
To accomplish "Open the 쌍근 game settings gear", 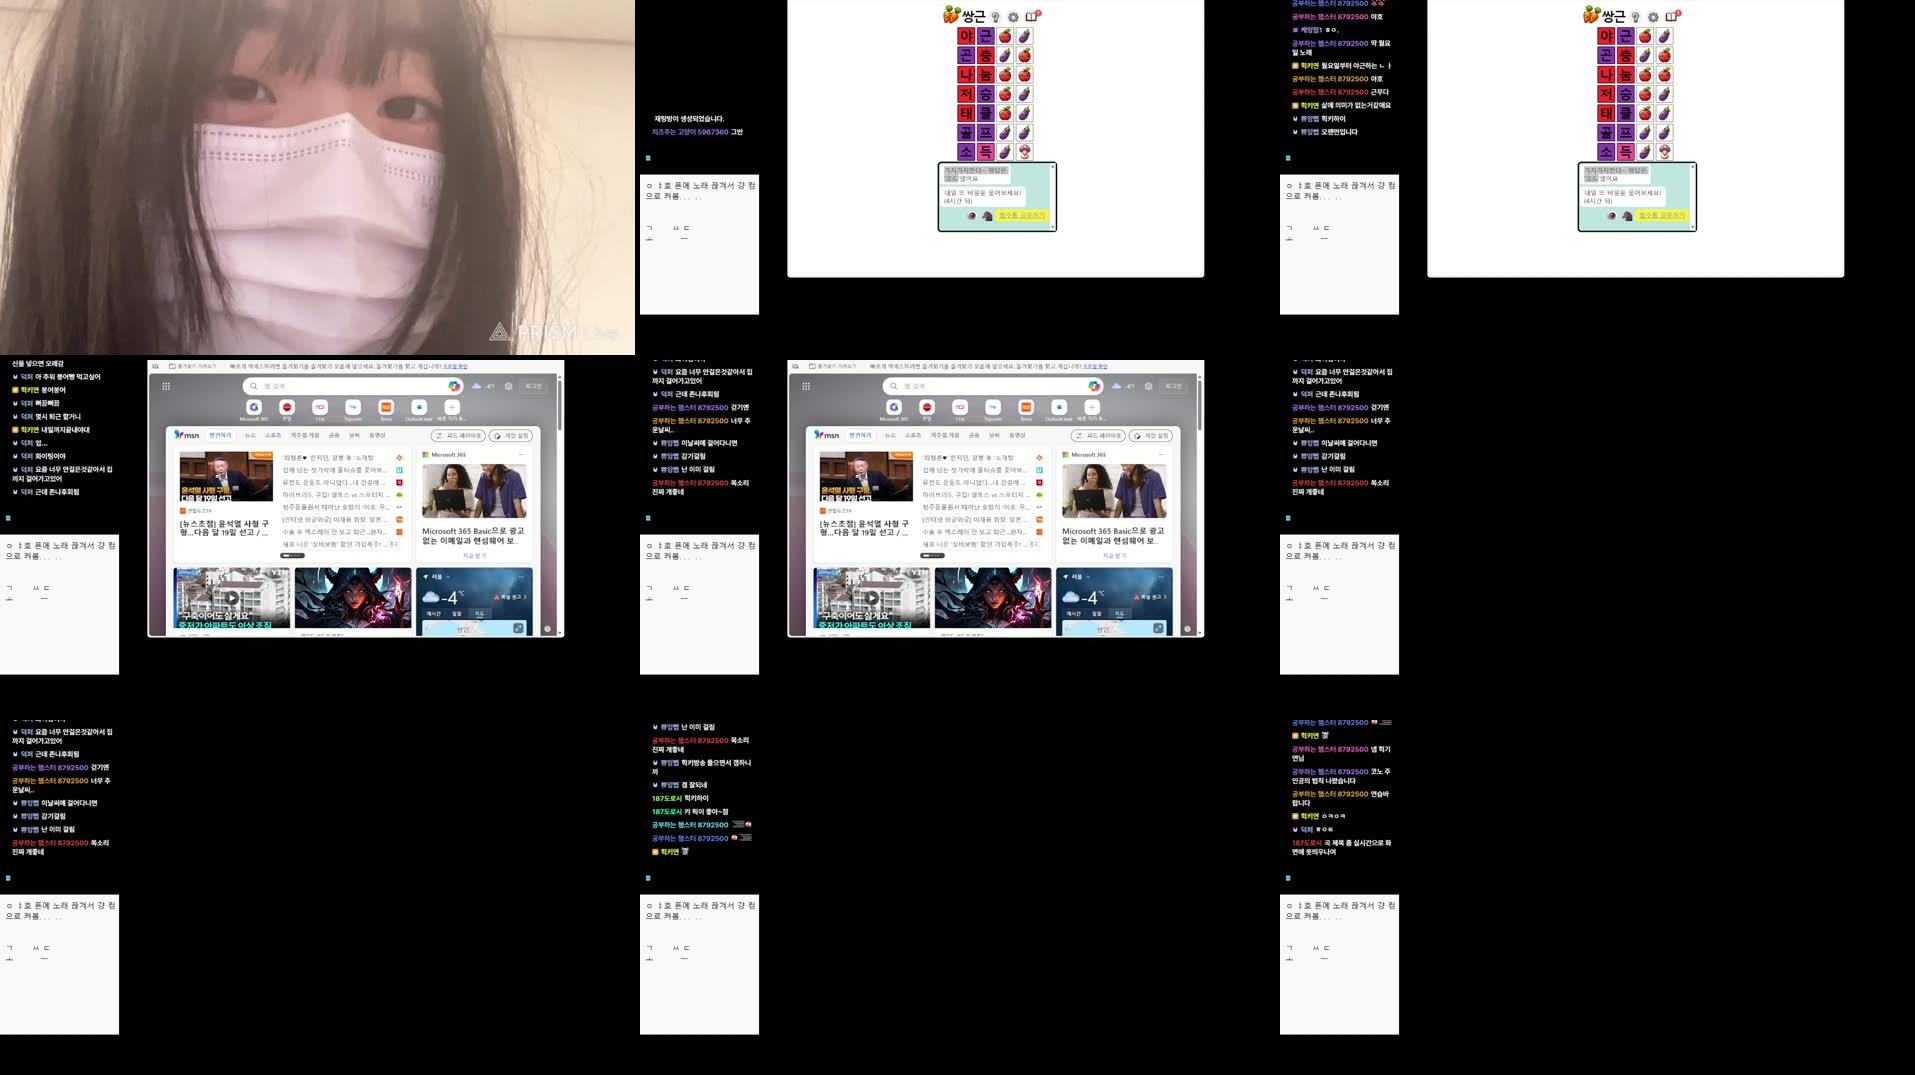I will (x=1013, y=16).
